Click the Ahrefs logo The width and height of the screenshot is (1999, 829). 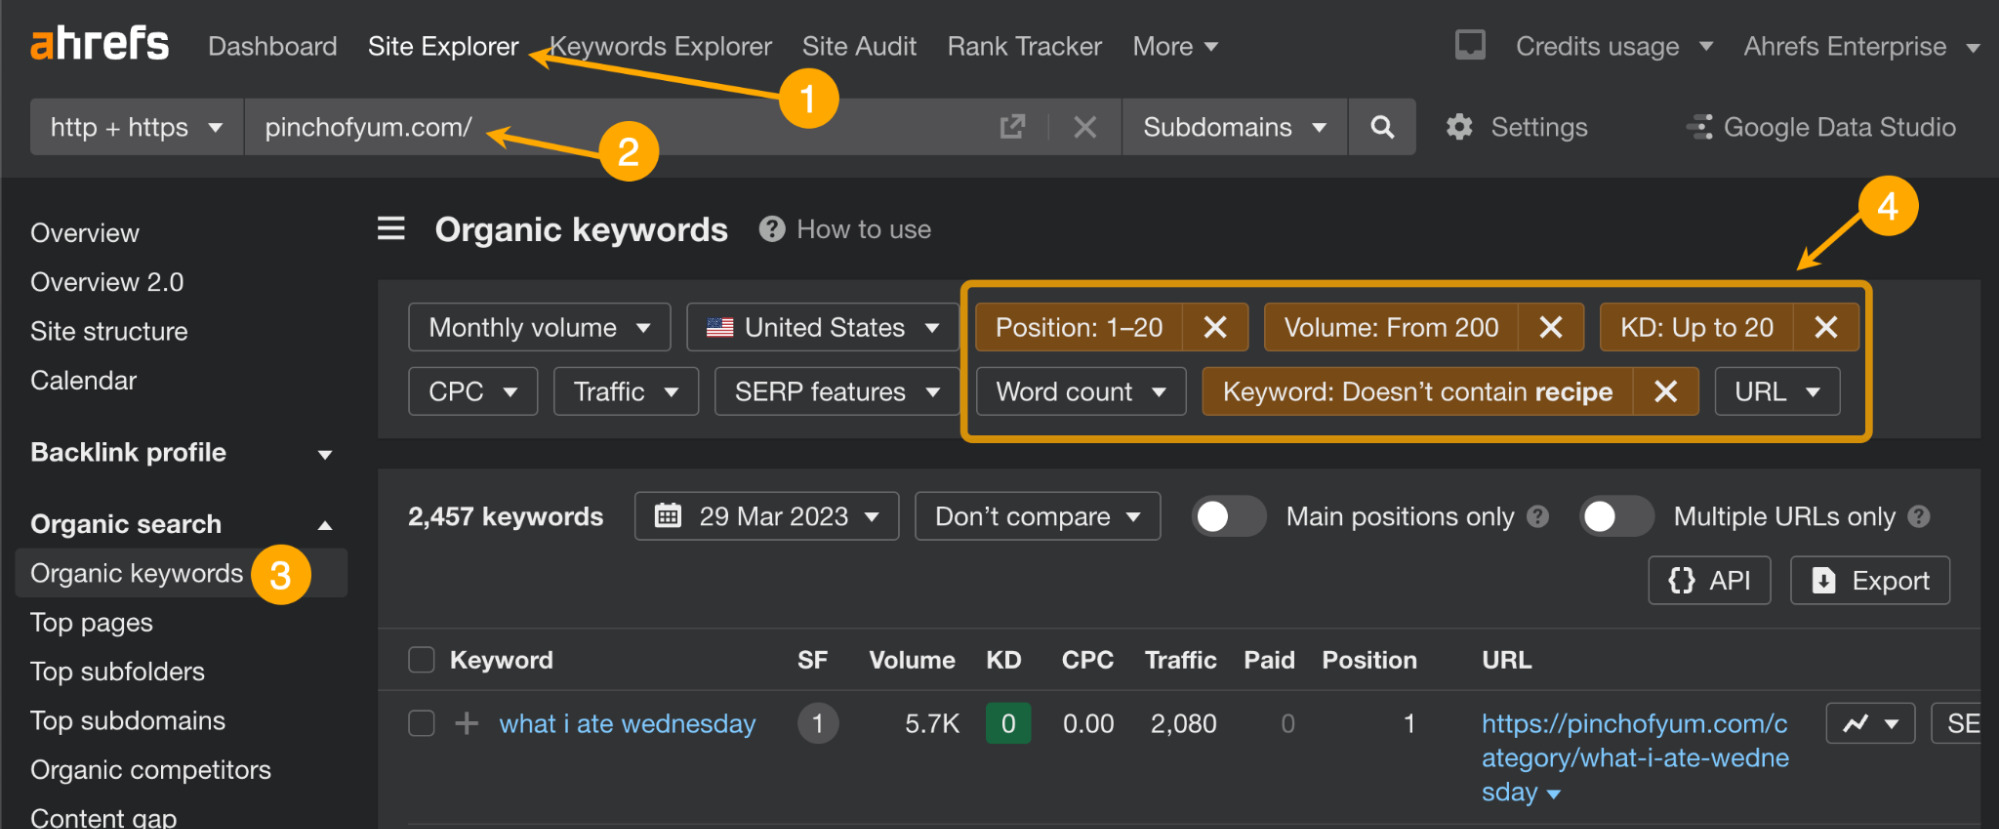(100, 44)
